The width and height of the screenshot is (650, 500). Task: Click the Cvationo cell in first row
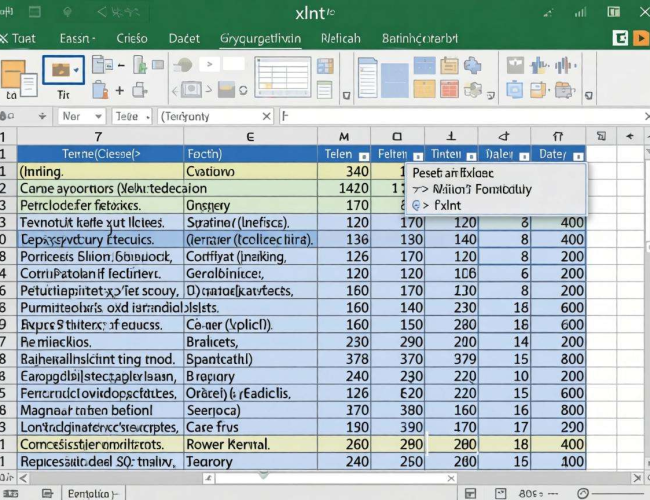(x=250, y=171)
